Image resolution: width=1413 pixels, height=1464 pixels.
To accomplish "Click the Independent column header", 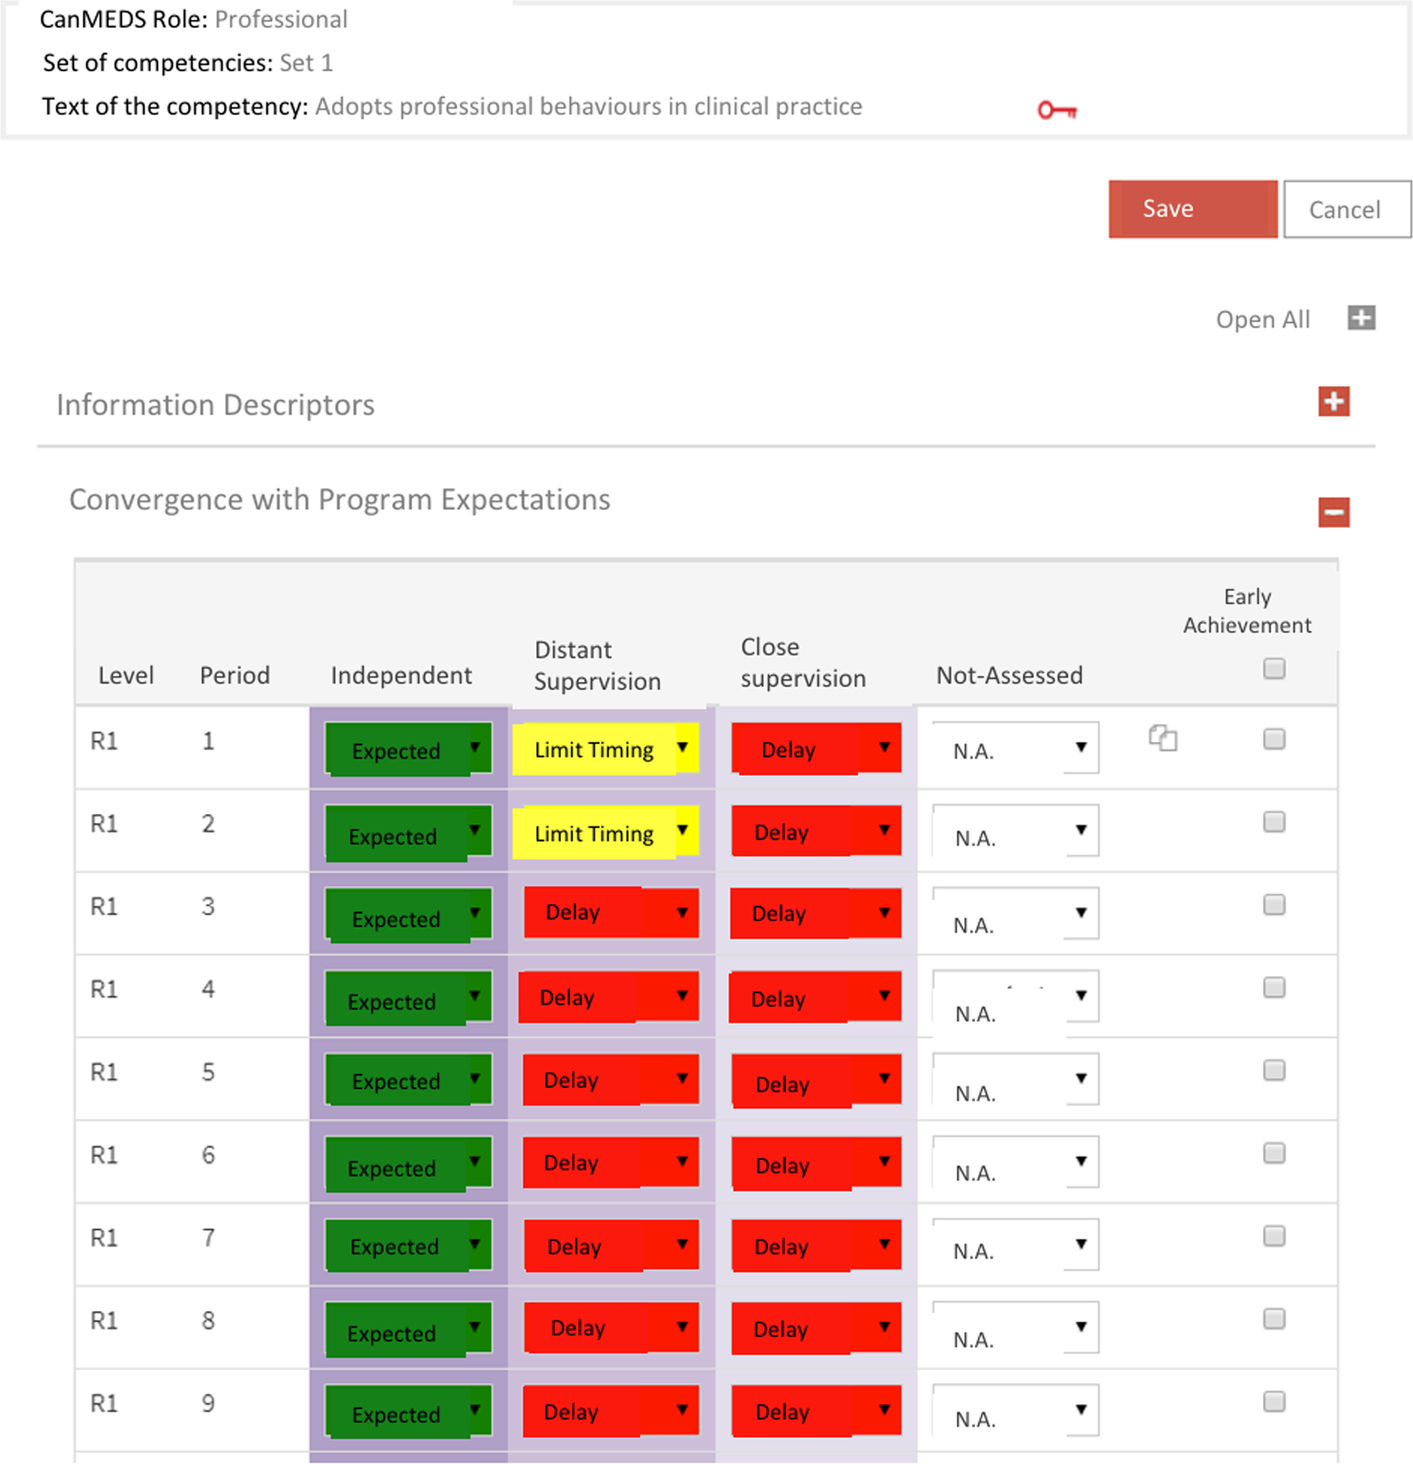I will tap(401, 676).
